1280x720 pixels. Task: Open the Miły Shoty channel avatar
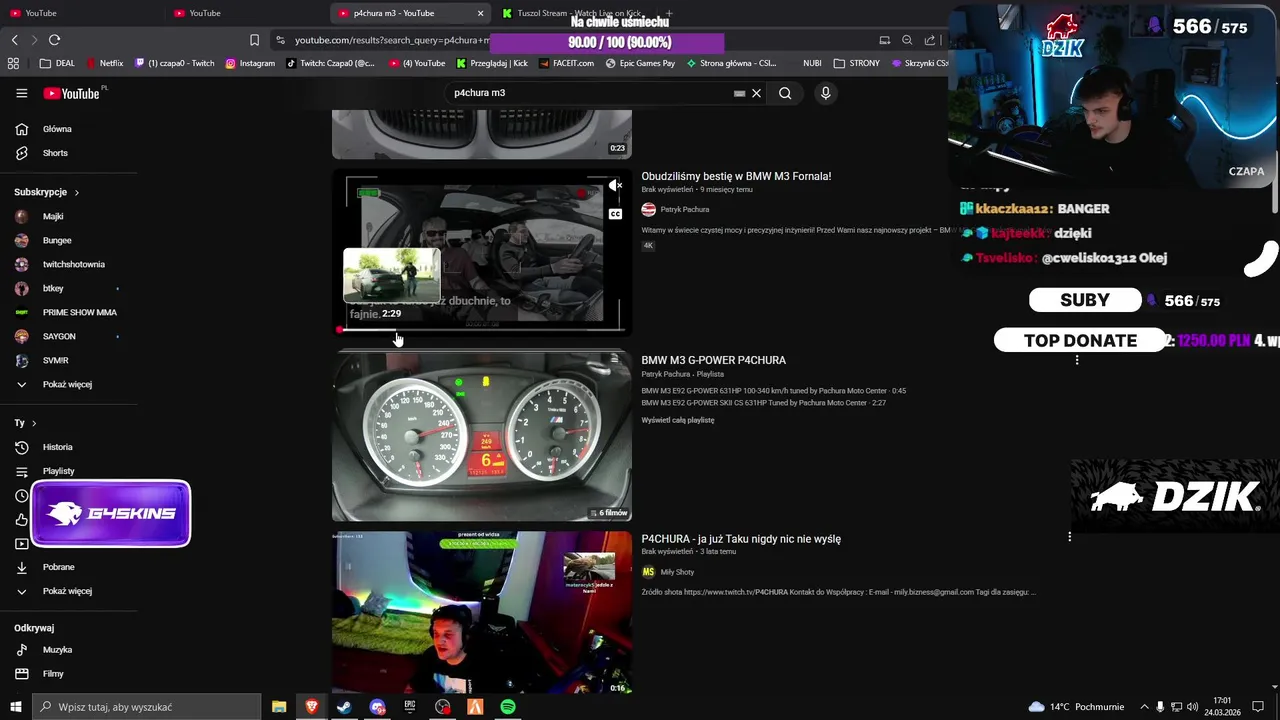point(648,572)
